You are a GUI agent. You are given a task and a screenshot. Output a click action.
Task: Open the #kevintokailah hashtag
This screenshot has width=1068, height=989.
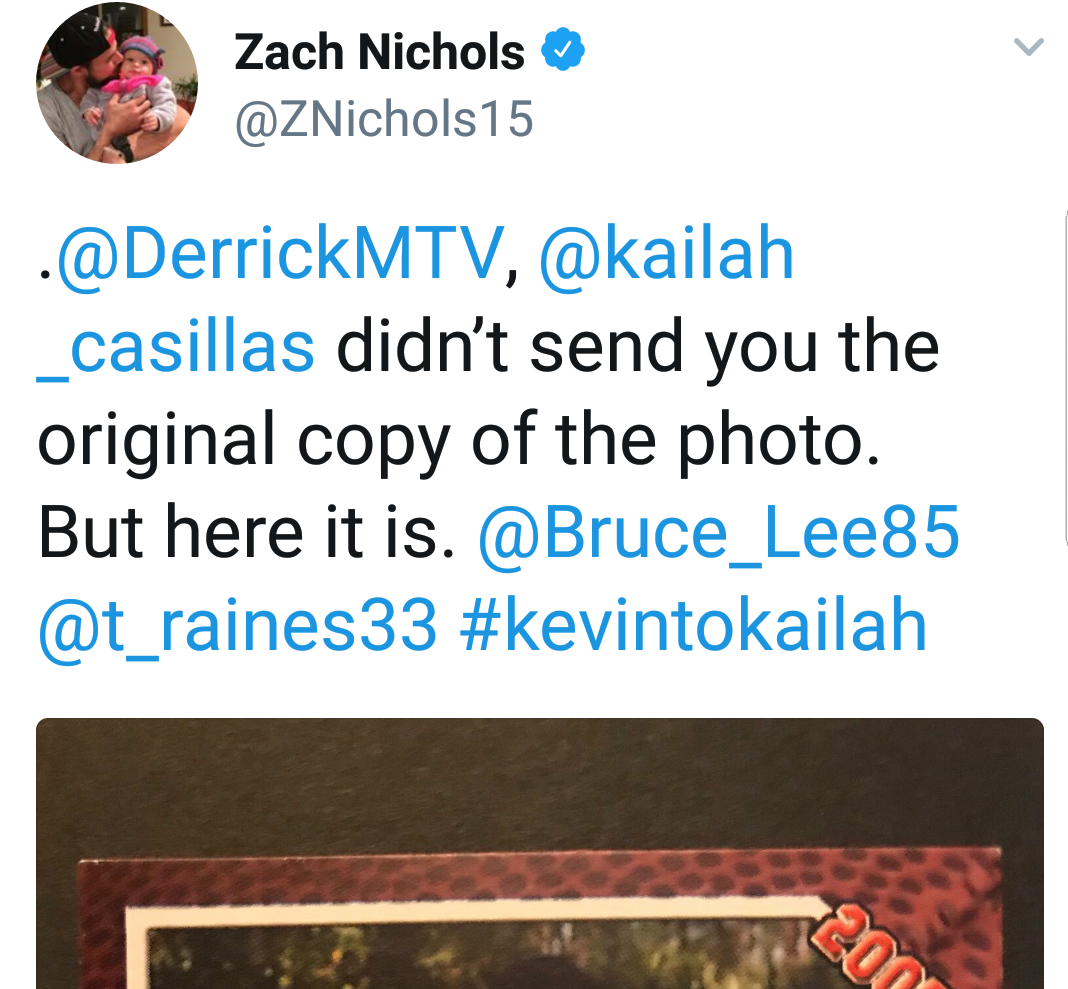693,625
